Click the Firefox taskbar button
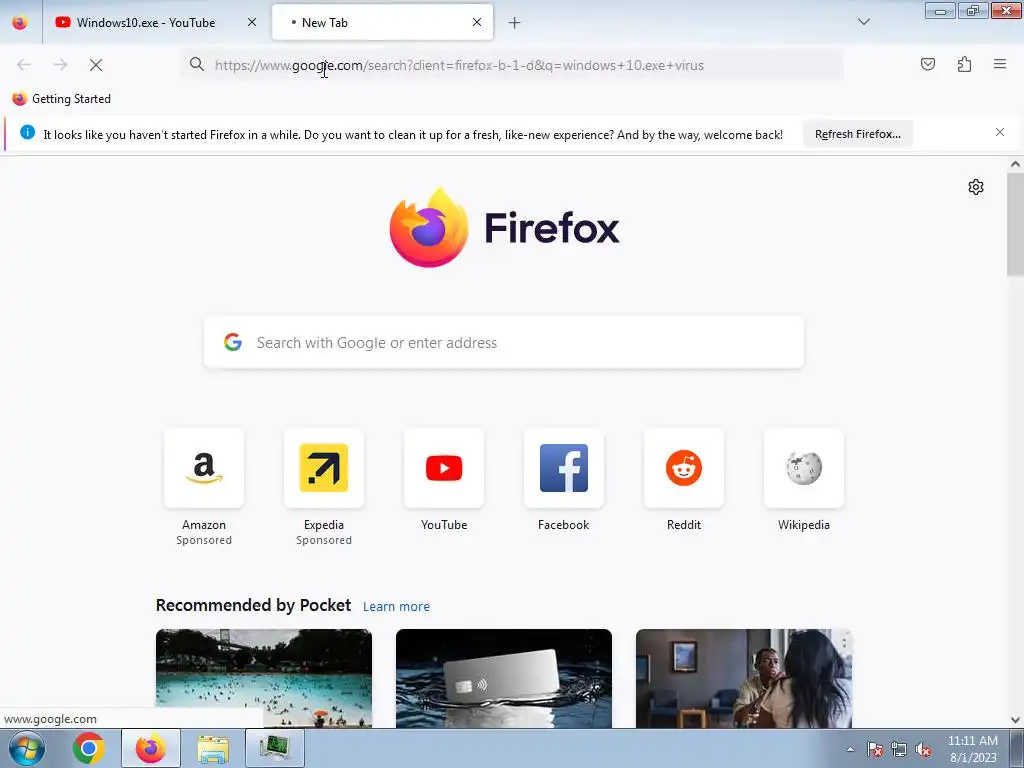Viewport: 1024px width, 768px height. click(x=151, y=748)
